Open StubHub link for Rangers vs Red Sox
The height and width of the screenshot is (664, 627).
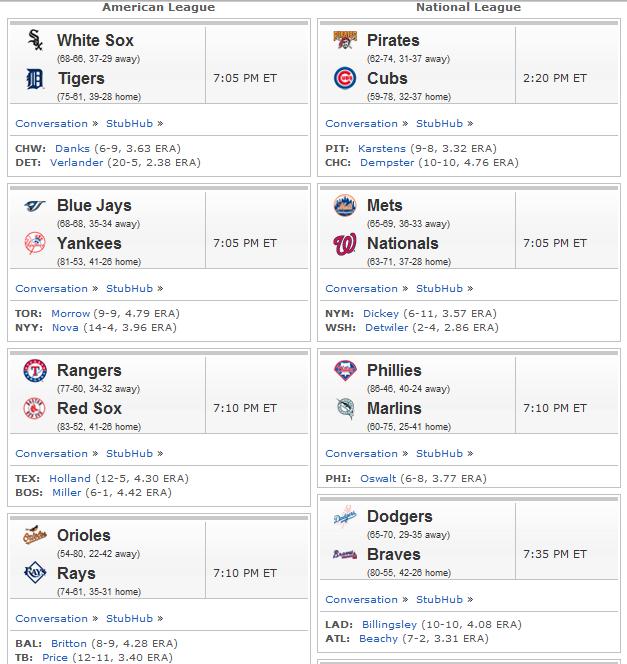[x=130, y=454]
